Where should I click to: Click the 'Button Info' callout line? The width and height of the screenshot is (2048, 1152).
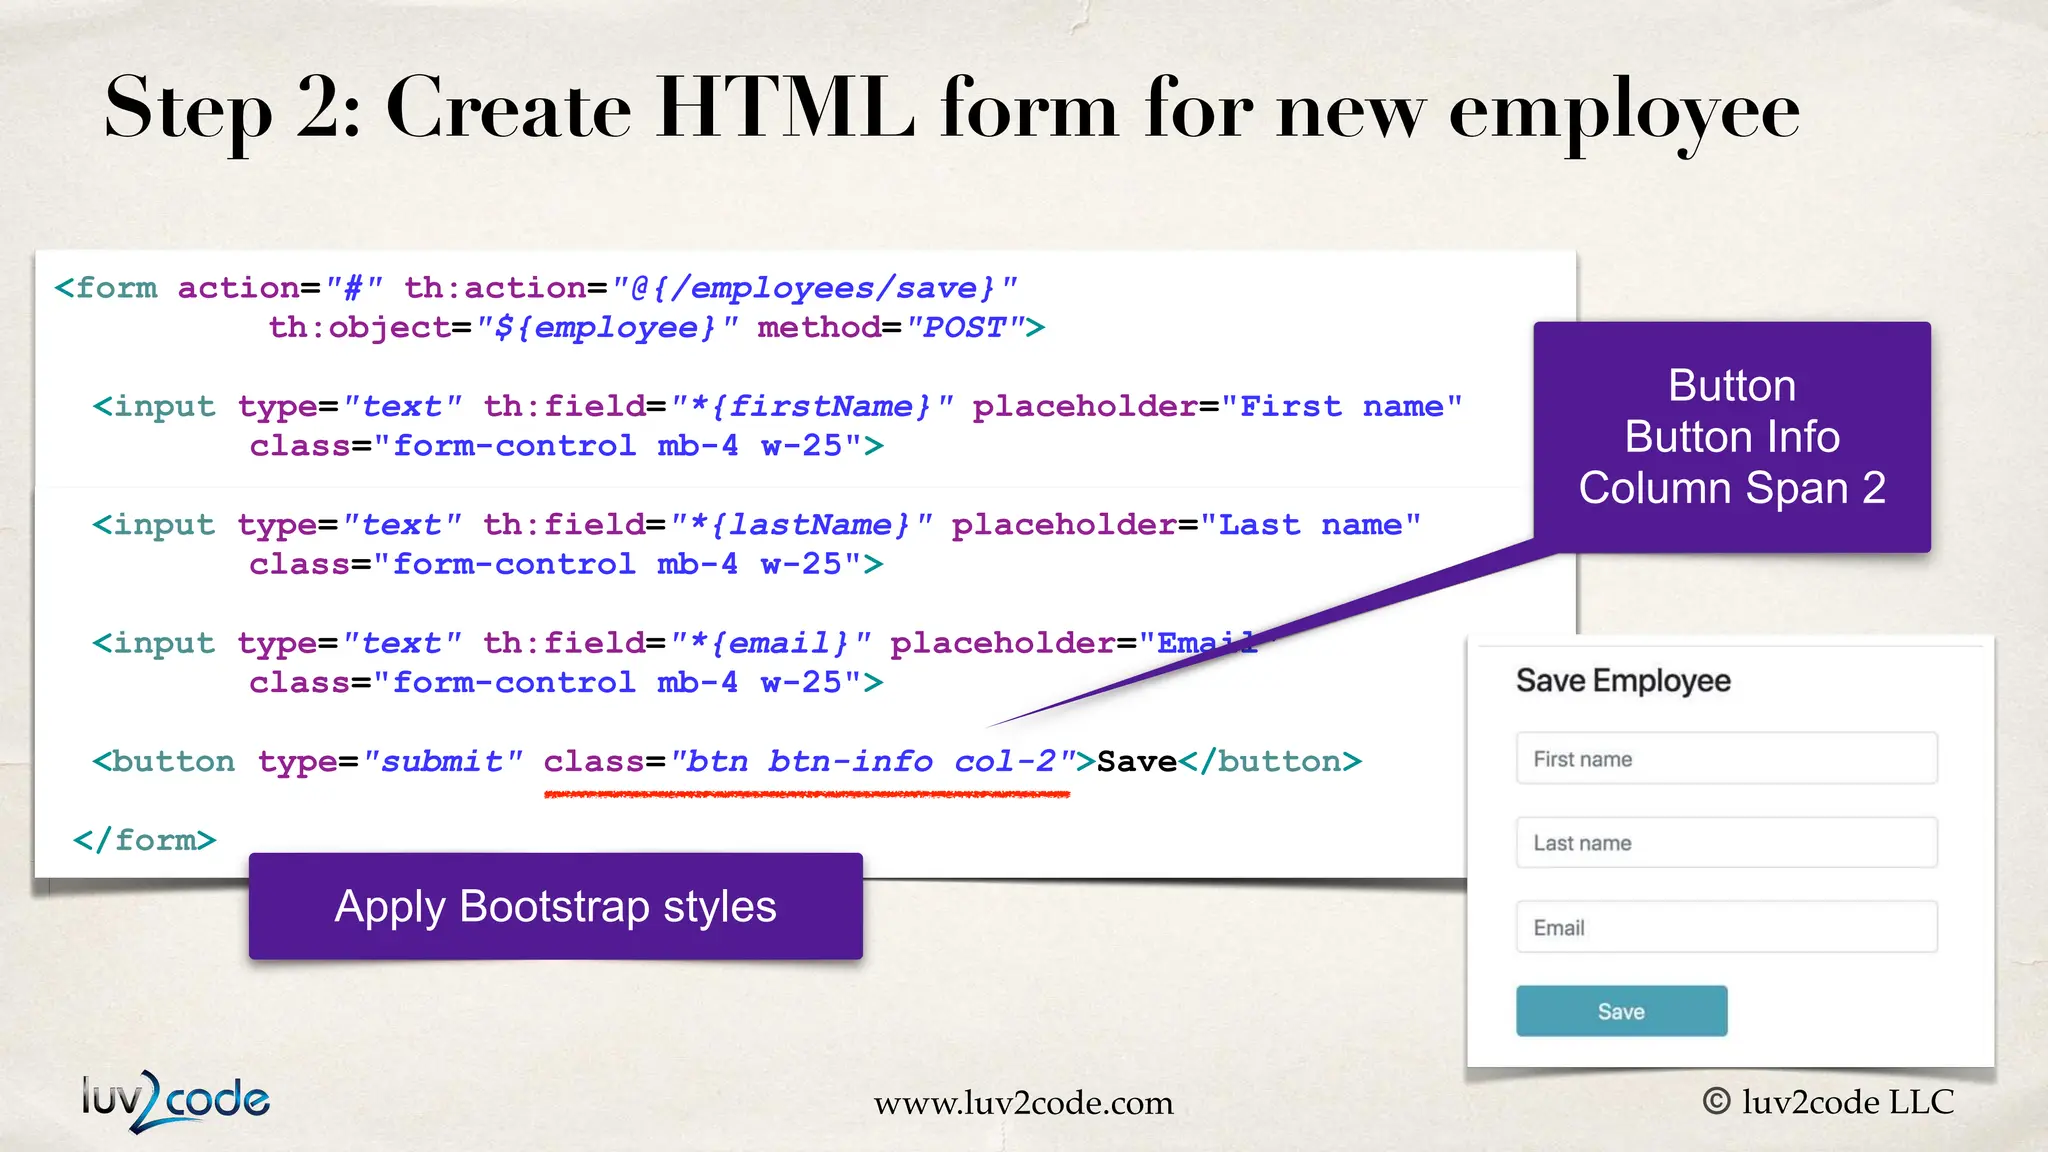click(x=1732, y=437)
